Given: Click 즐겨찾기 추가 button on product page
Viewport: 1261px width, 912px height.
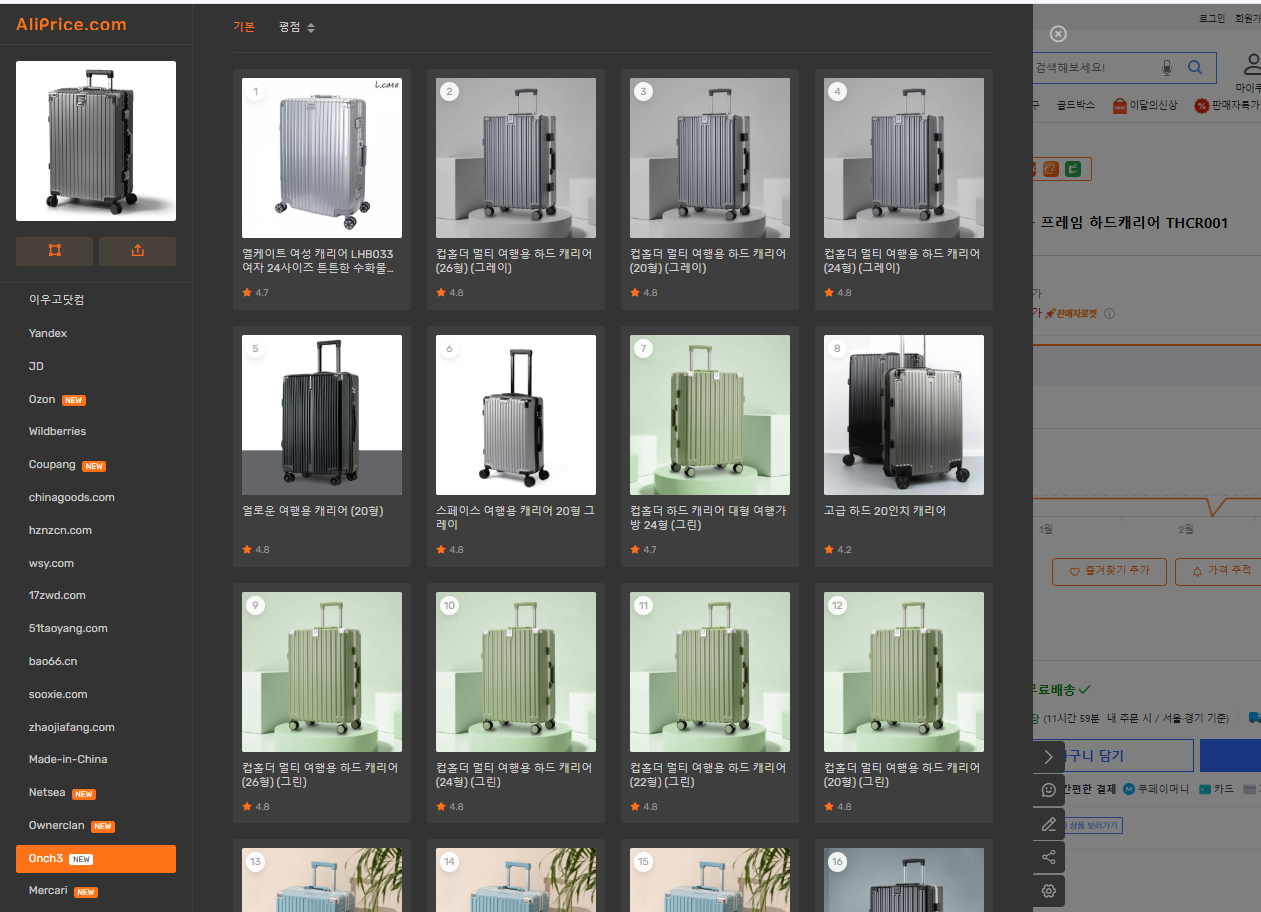Looking at the screenshot, I should (1109, 572).
